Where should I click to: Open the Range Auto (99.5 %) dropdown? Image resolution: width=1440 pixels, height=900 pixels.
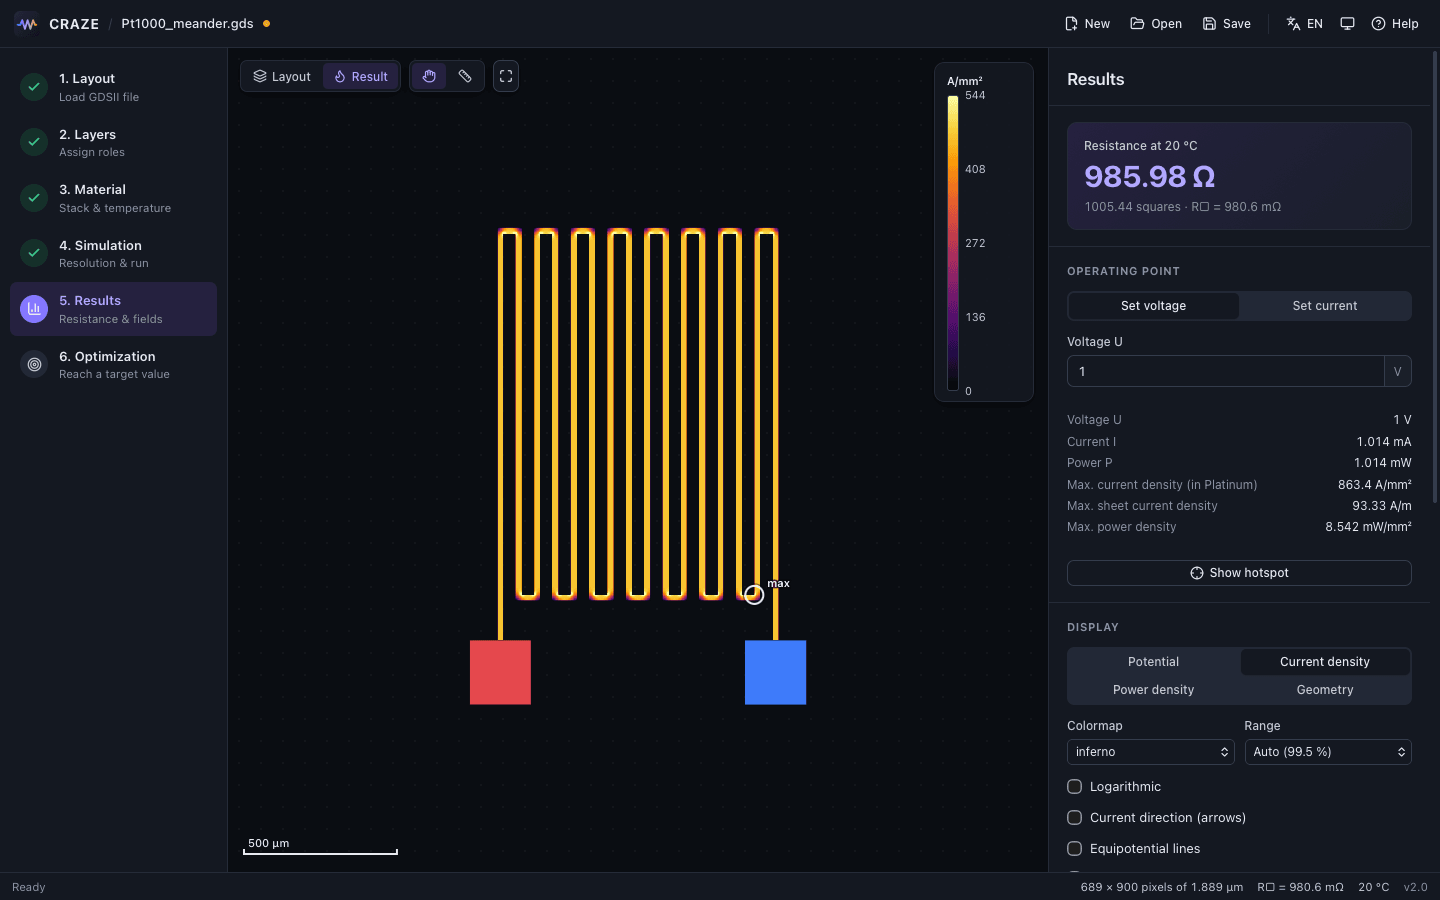(1328, 752)
